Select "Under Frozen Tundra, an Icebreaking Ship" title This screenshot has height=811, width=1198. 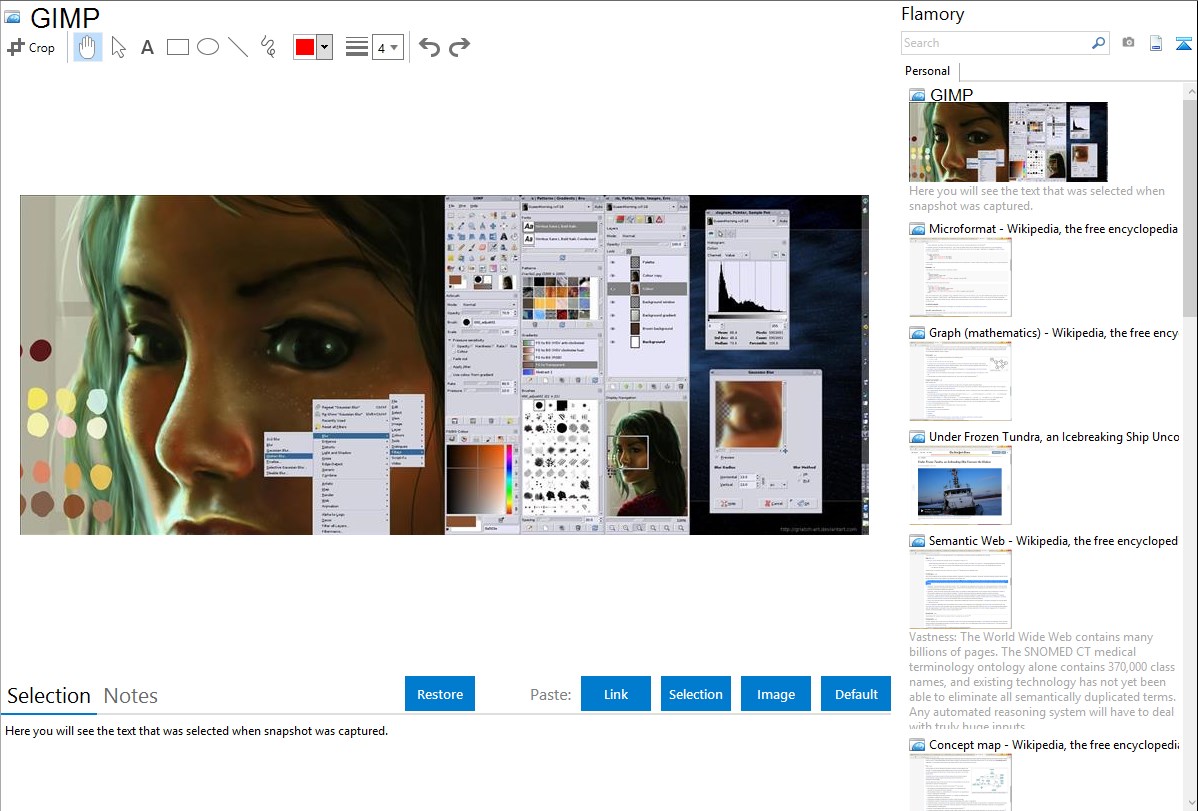pyautogui.click(x=1054, y=437)
